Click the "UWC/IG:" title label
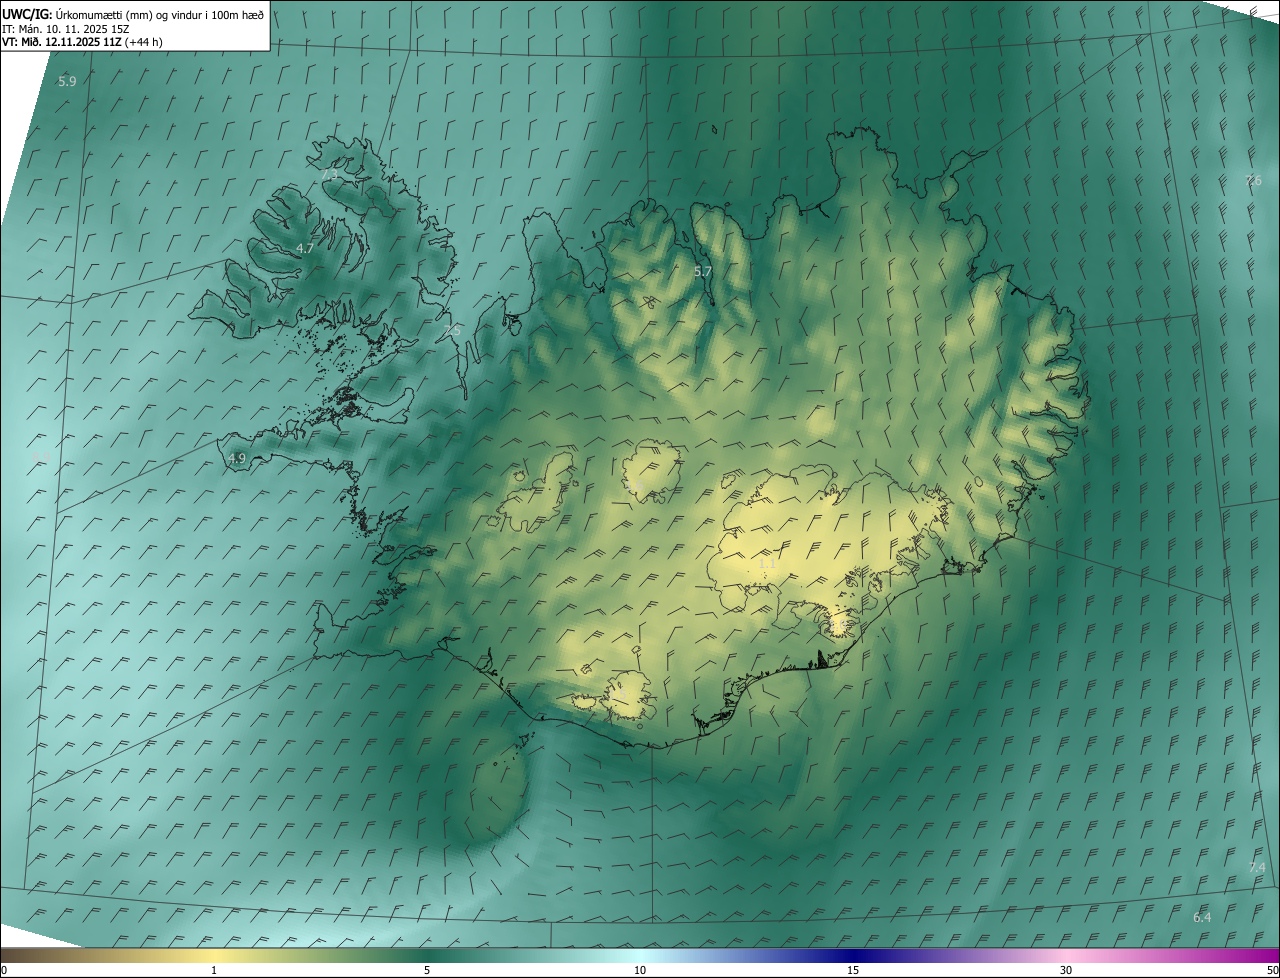The image size is (1280, 978). click(25, 14)
